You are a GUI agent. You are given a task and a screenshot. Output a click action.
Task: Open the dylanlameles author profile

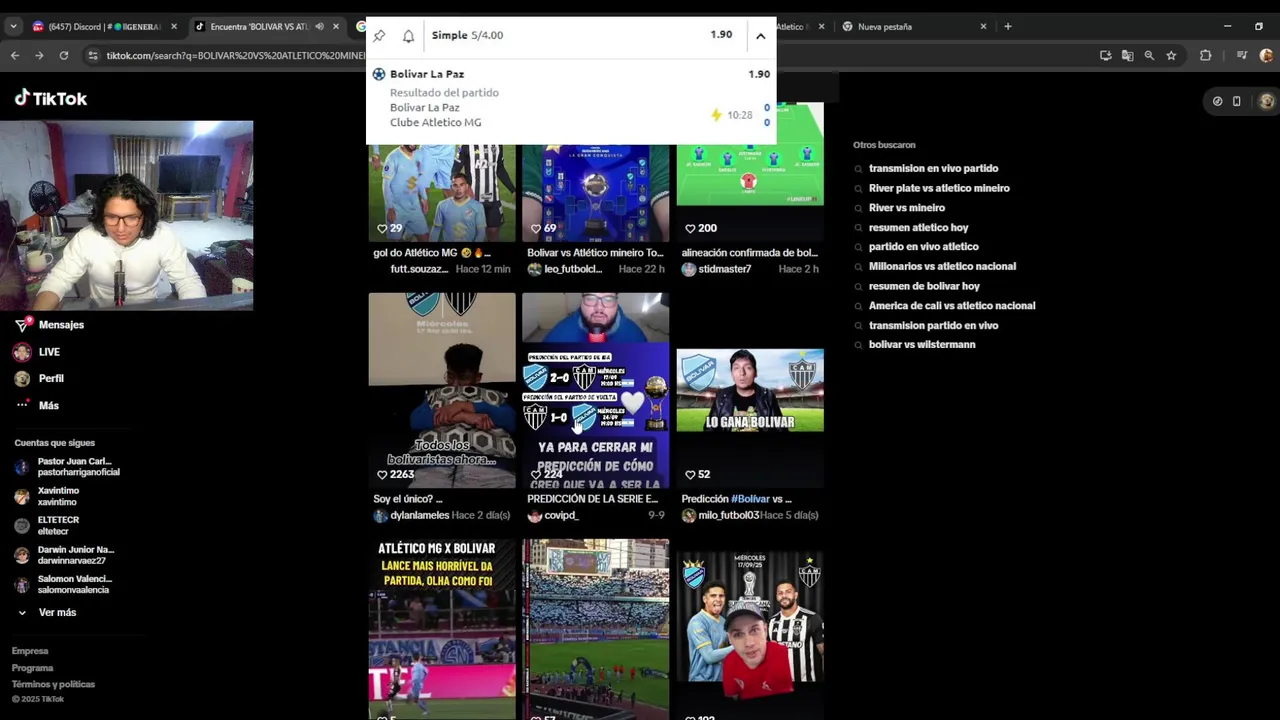[420, 515]
